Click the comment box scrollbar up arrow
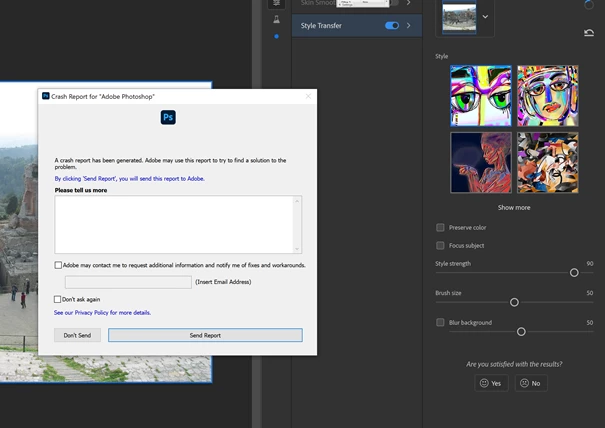The width and height of the screenshot is (605, 428). pos(297,201)
